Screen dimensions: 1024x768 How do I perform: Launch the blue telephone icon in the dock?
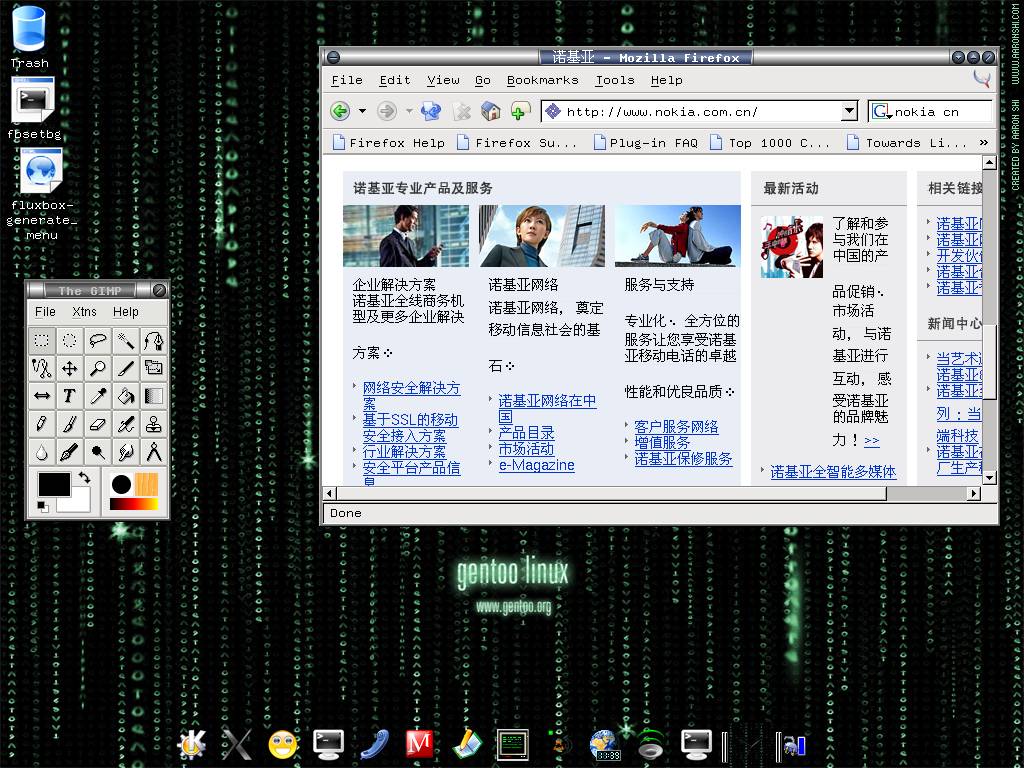[375, 744]
